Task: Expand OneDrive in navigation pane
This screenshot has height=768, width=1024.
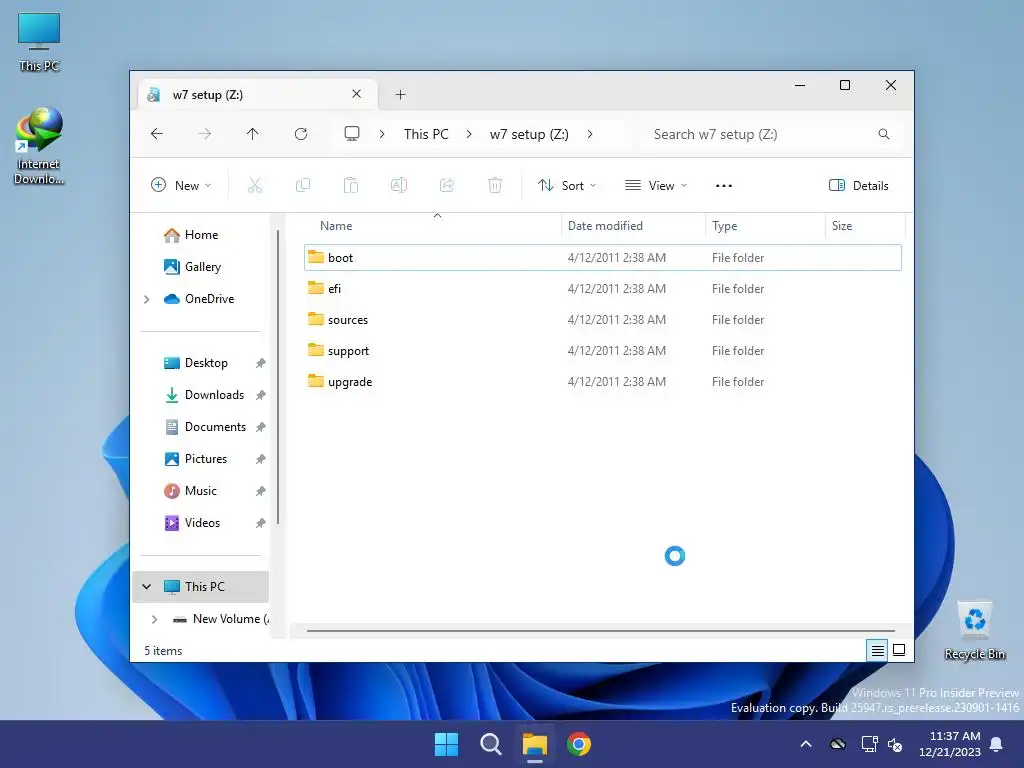Action: tap(147, 299)
